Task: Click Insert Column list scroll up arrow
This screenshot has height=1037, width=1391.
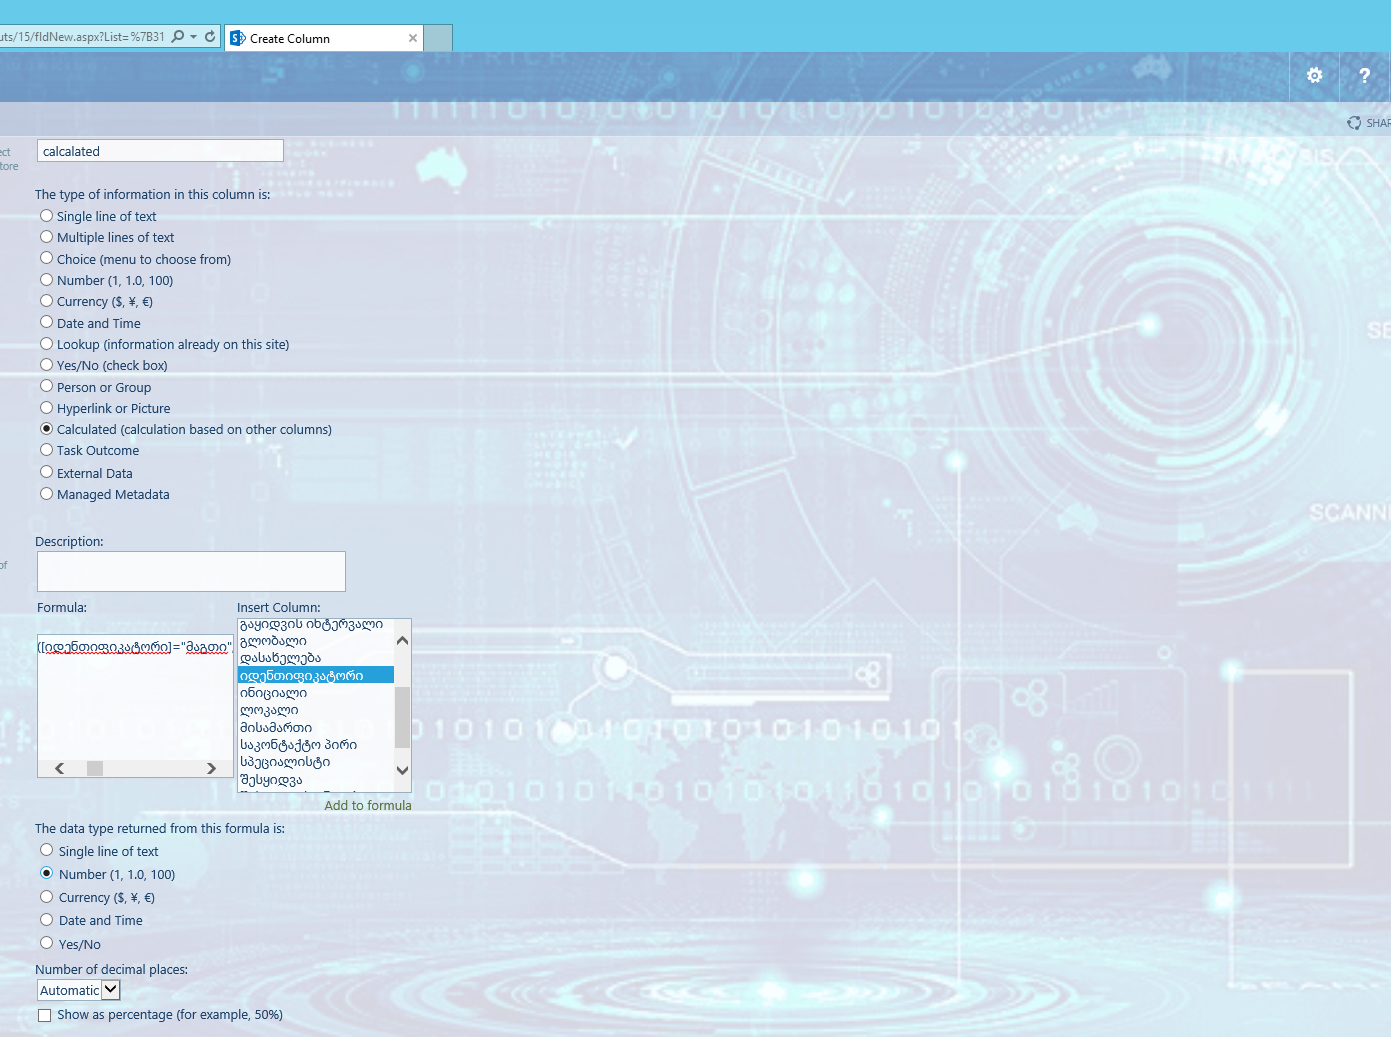Action: point(402,641)
